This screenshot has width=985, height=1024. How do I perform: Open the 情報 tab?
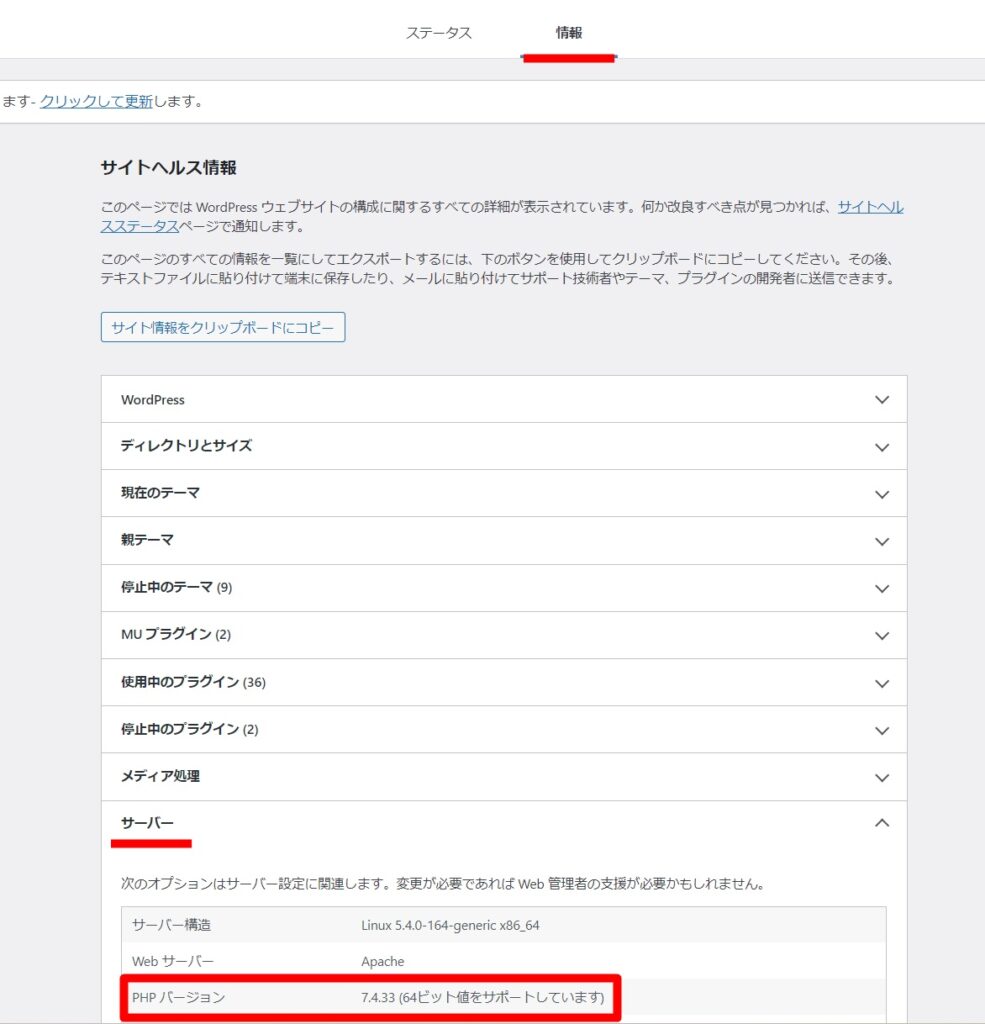(568, 33)
